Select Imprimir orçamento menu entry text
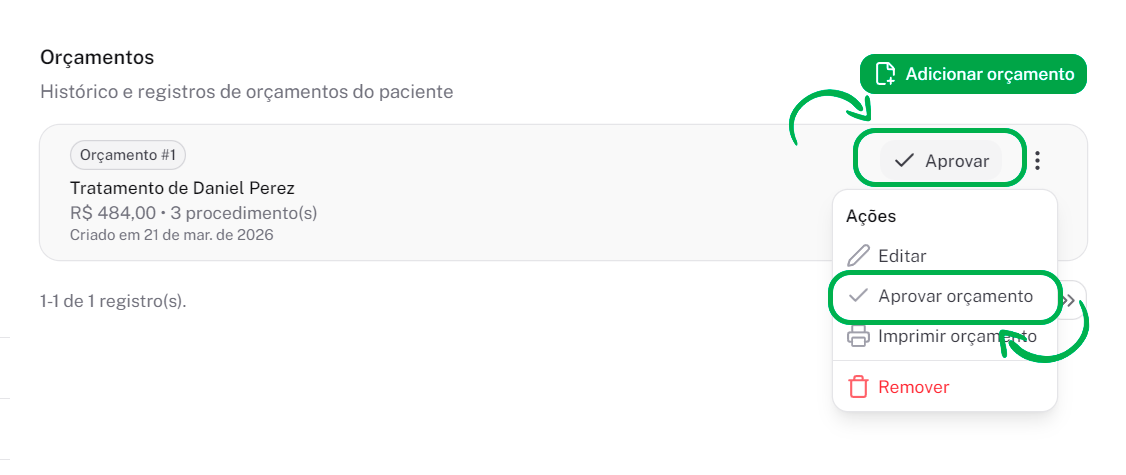Viewport: 1126px width, 475px height. tap(957, 337)
